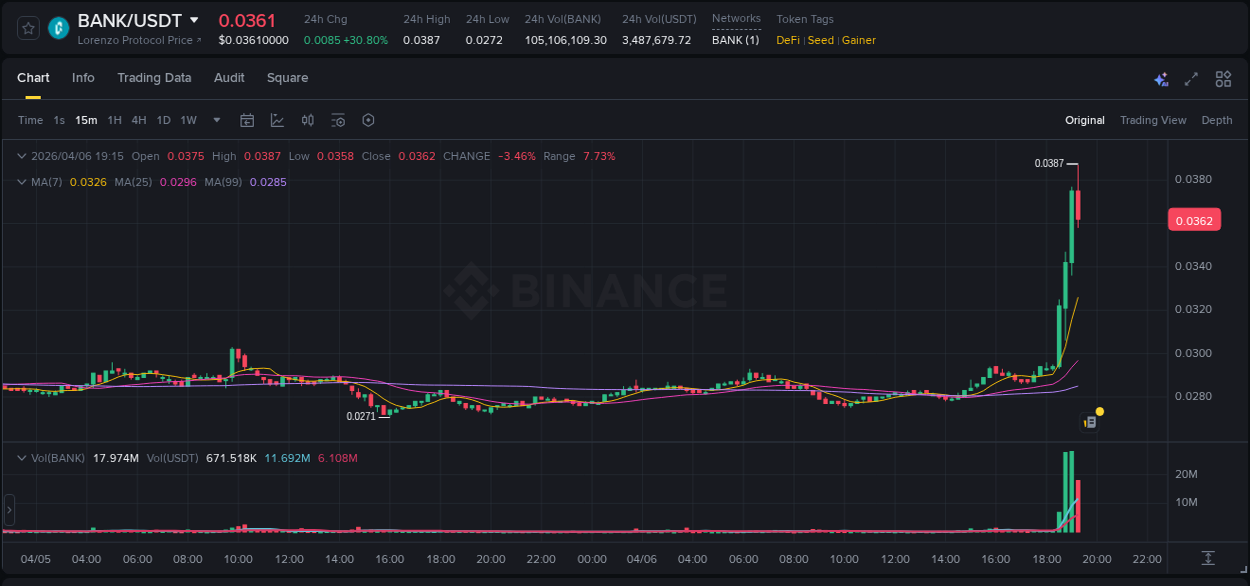Open the BANK/USDT pair selector dropdown

pos(194,20)
